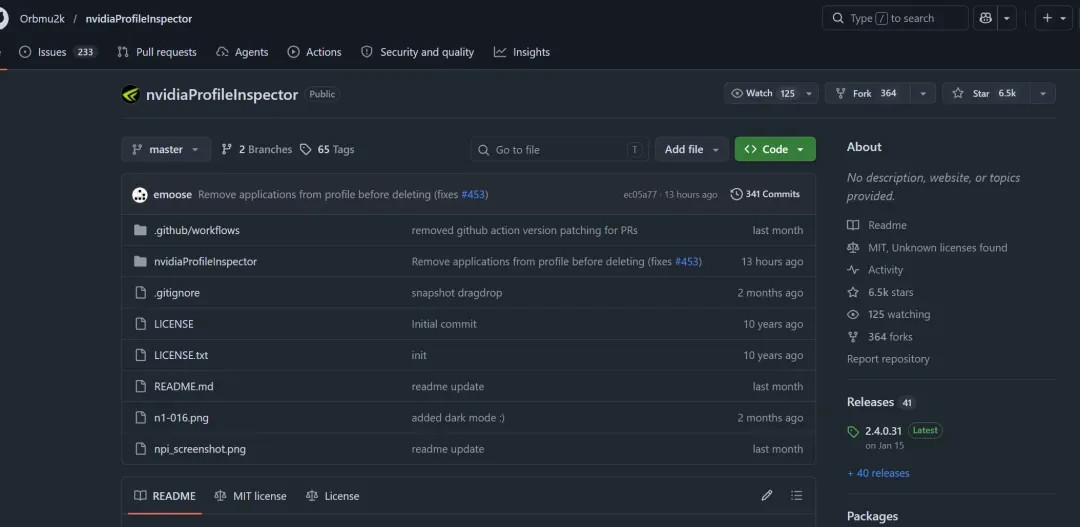Image resolution: width=1080 pixels, height=527 pixels.
Task: Open the green Code dropdown
Action: point(775,149)
